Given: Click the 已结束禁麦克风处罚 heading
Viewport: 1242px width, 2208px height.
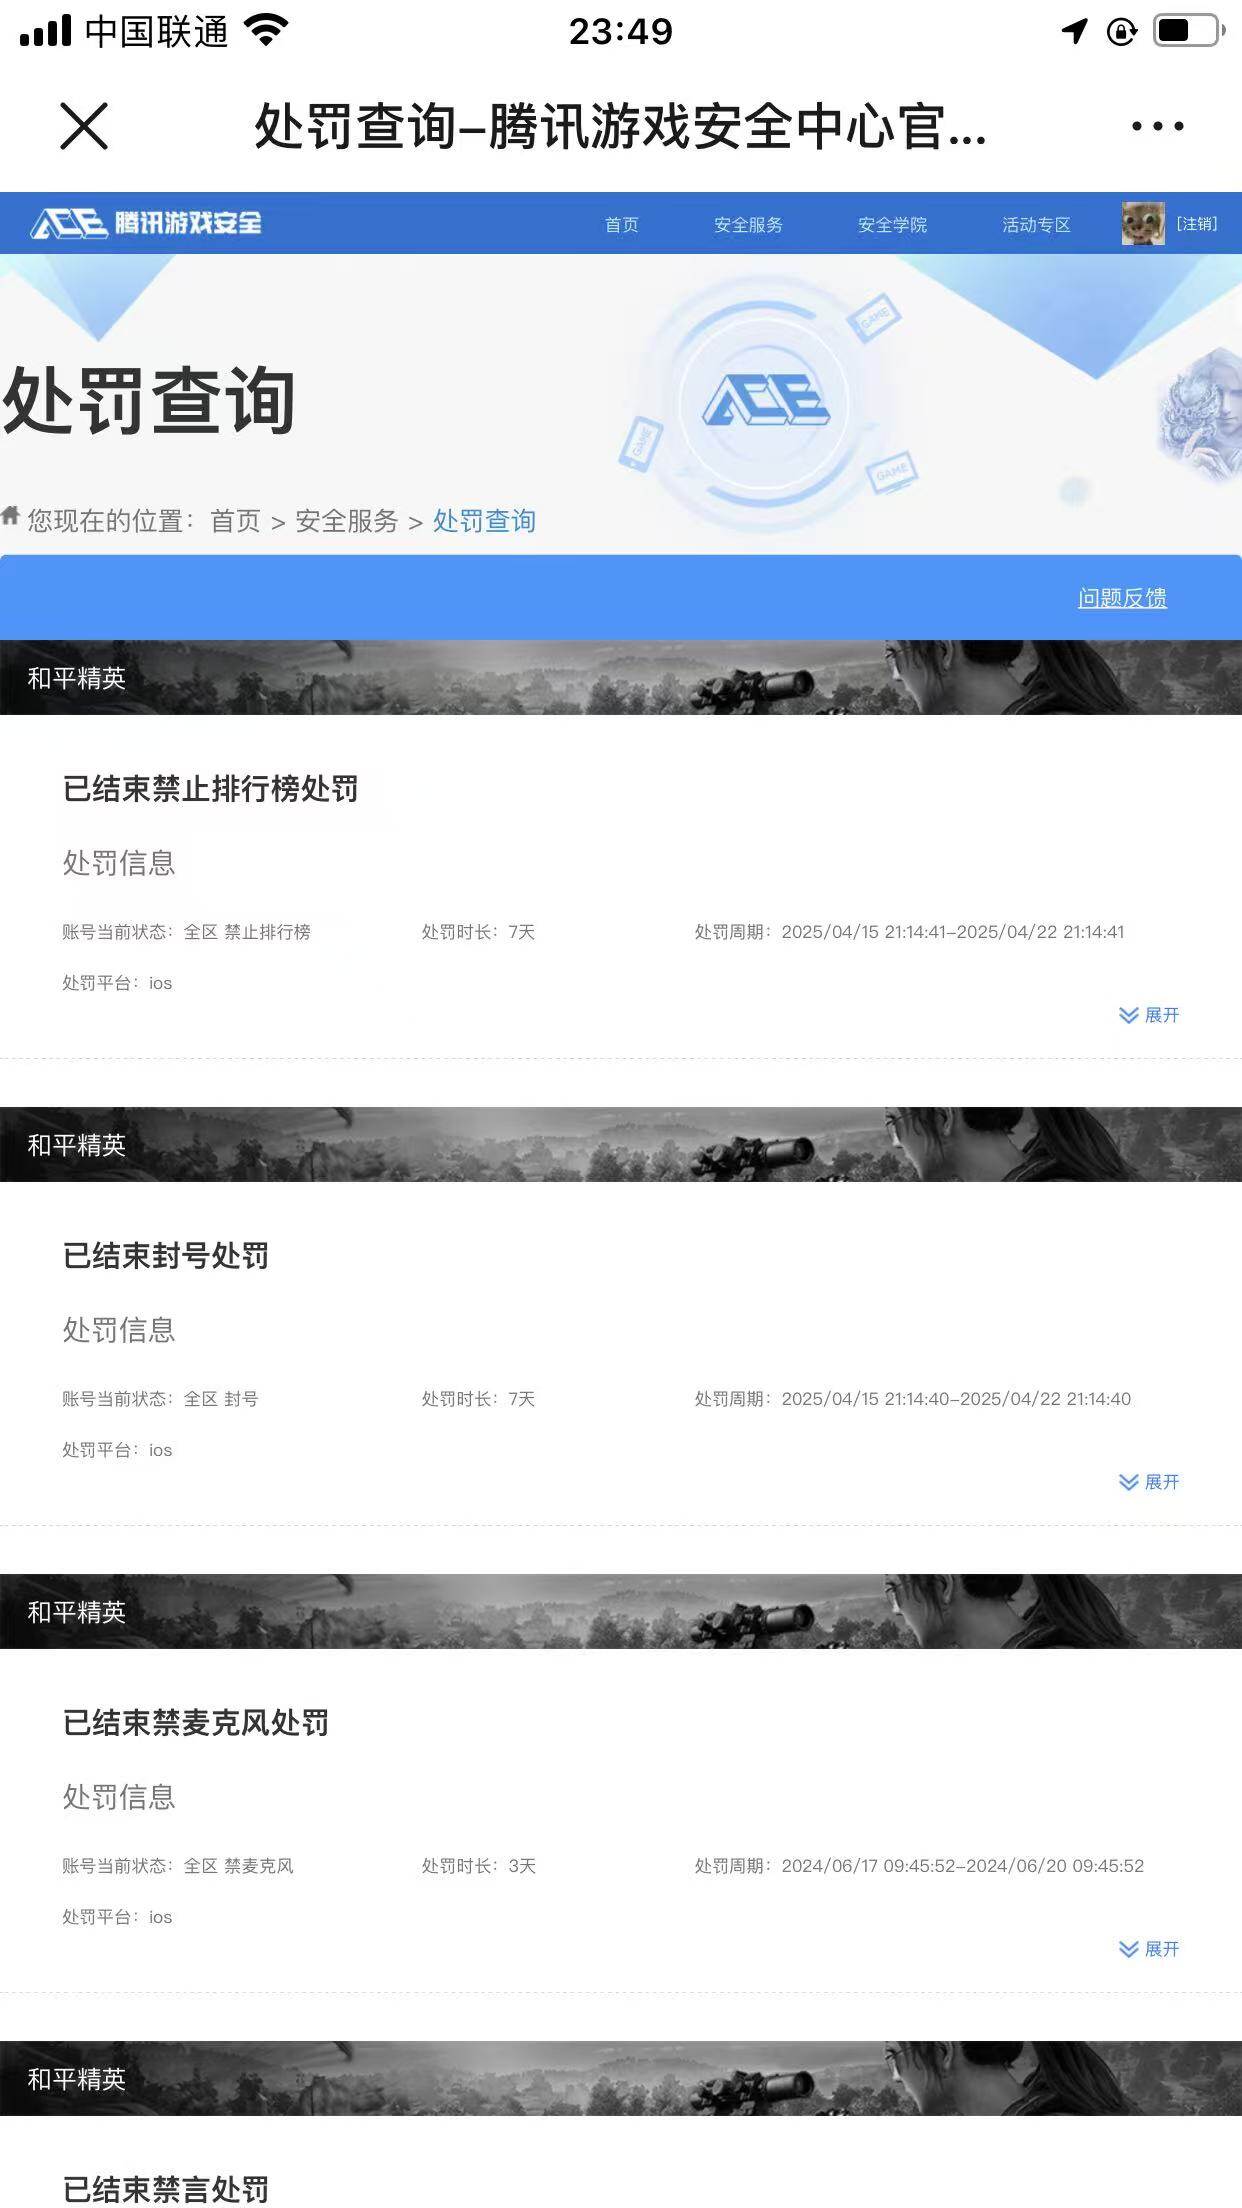Looking at the screenshot, I should 195,1723.
